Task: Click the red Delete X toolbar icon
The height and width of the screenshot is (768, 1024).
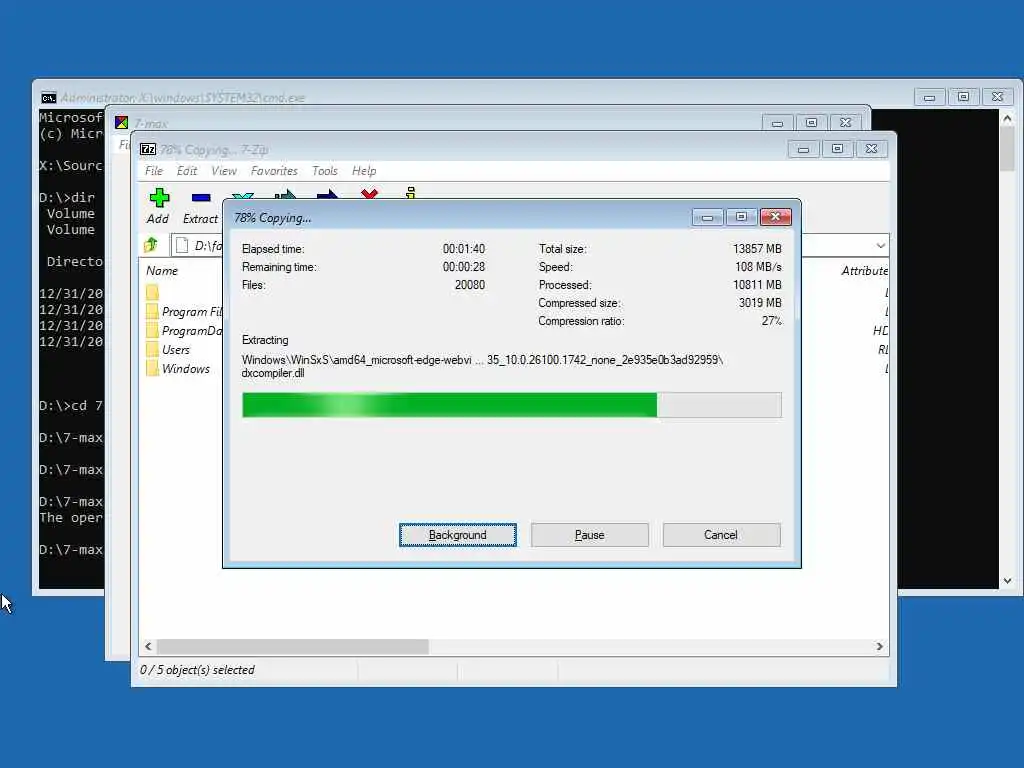Action: point(369,193)
